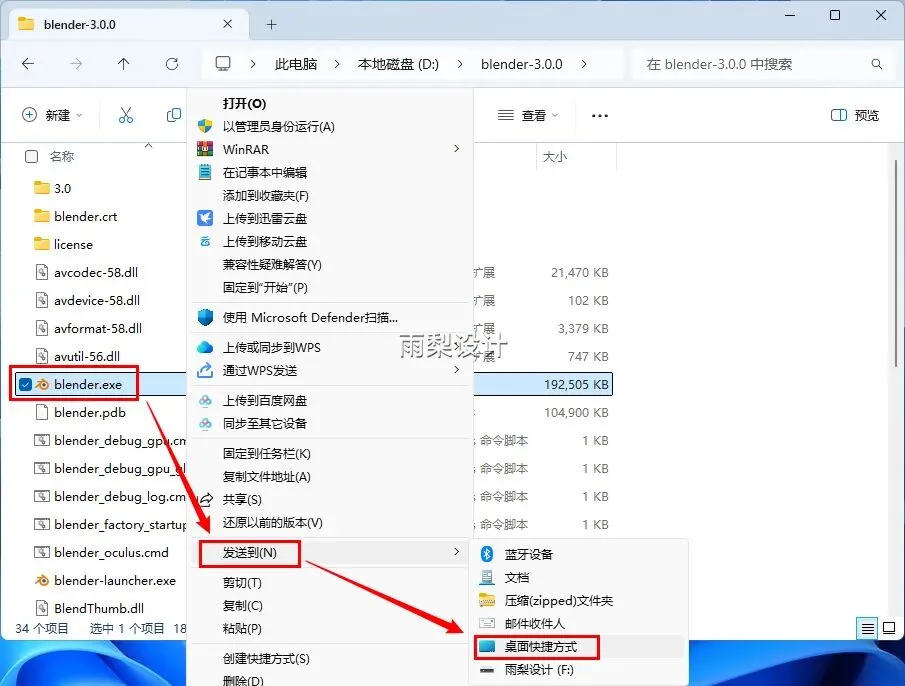
Task: Refresh the current folder view
Action: (x=171, y=64)
